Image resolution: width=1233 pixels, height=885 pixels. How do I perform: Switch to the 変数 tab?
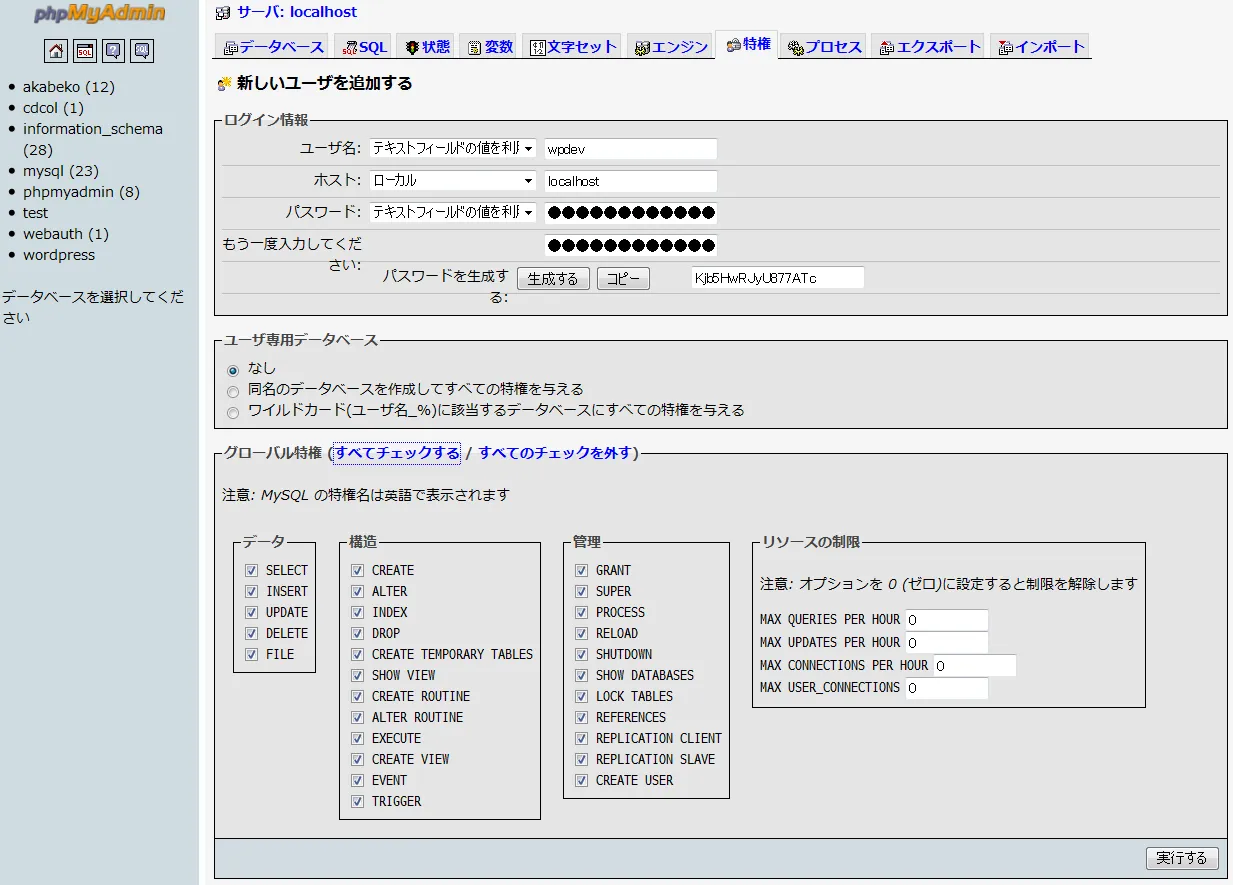click(x=488, y=45)
